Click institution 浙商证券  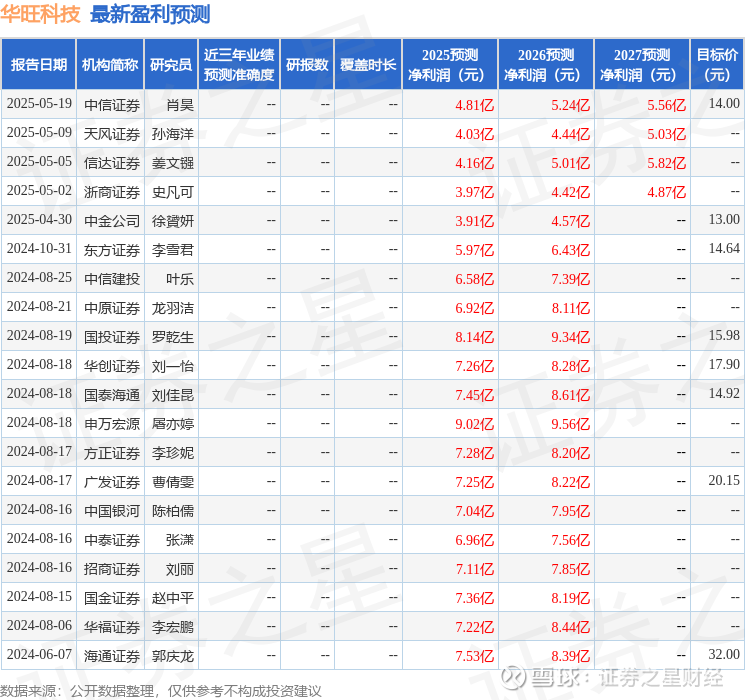pyautogui.click(x=112, y=192)
